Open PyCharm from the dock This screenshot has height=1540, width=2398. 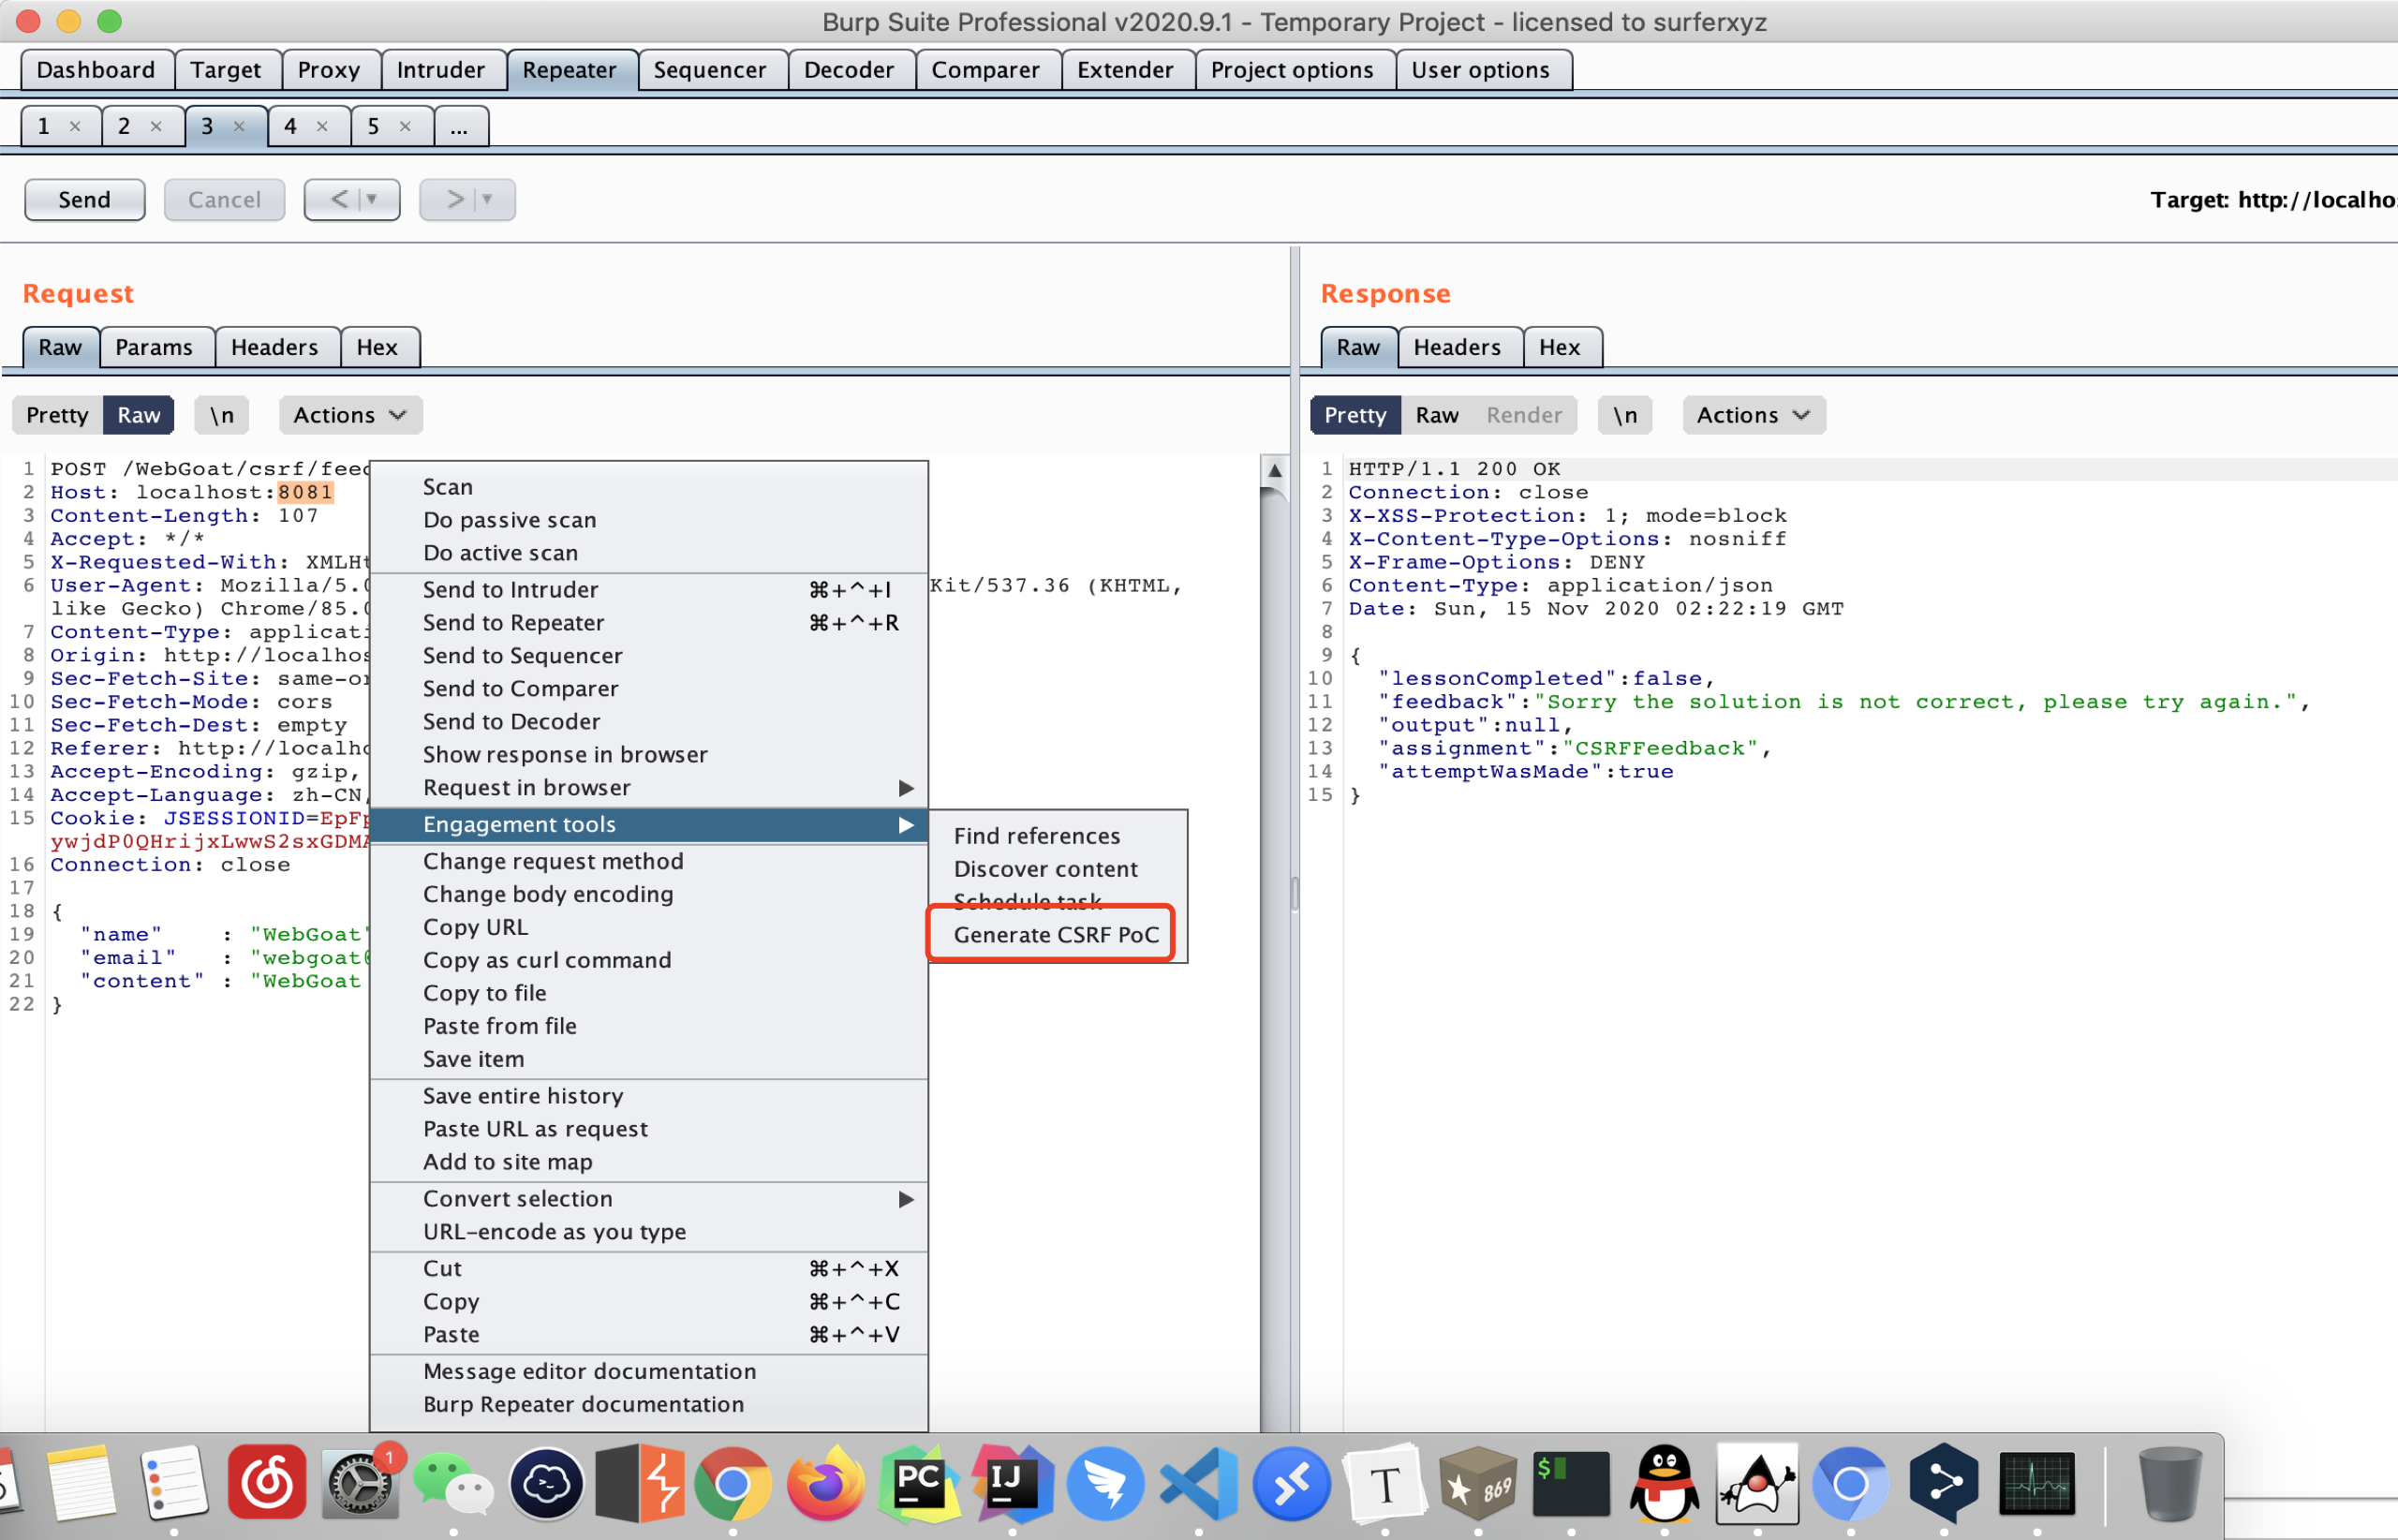(918, 1483)
